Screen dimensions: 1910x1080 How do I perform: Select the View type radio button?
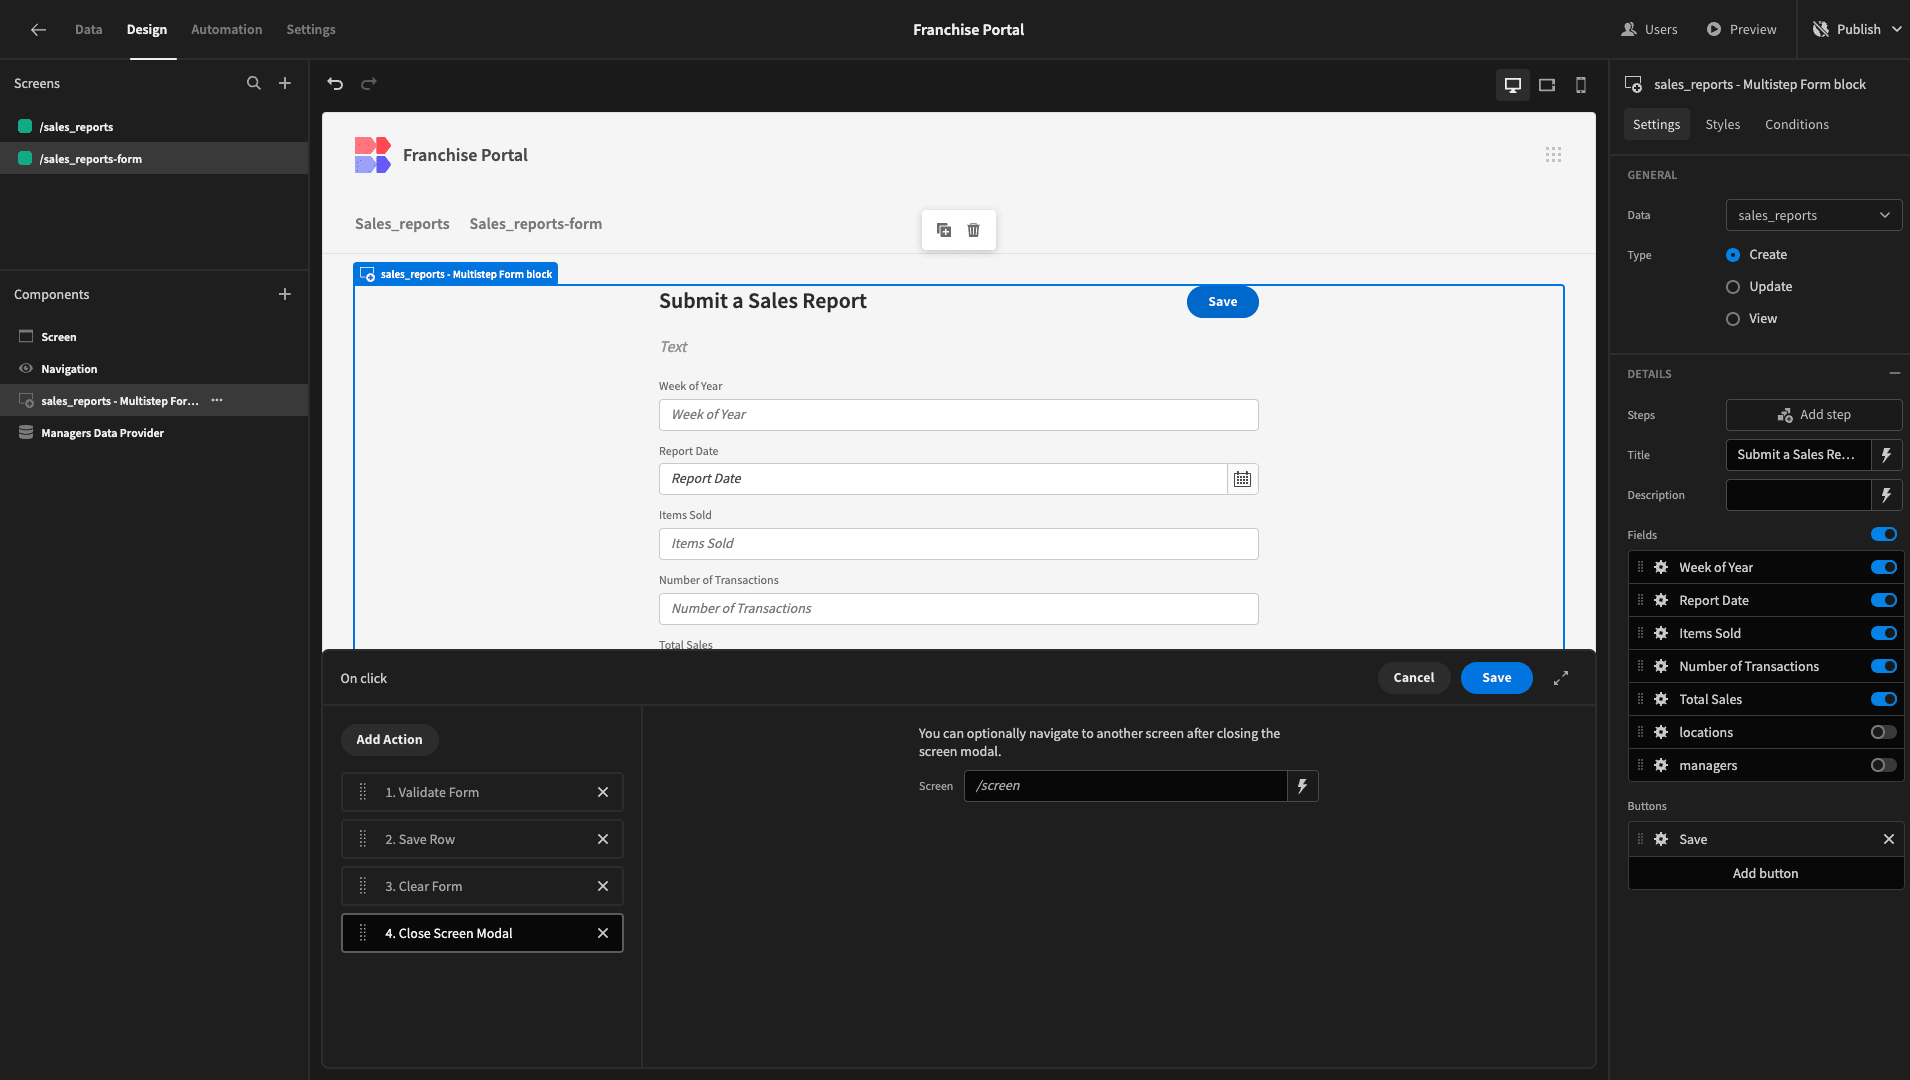pos(1733,319)
